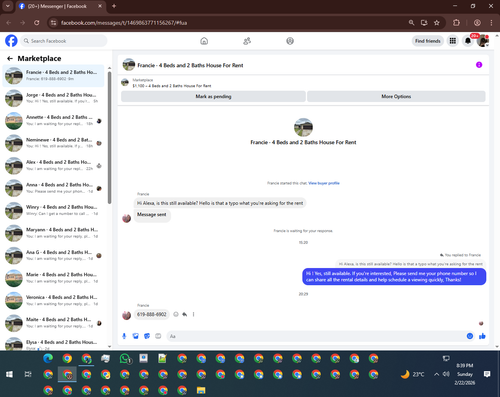
Task: Click the Facebook logo icon
Action: tap(11, 41)
